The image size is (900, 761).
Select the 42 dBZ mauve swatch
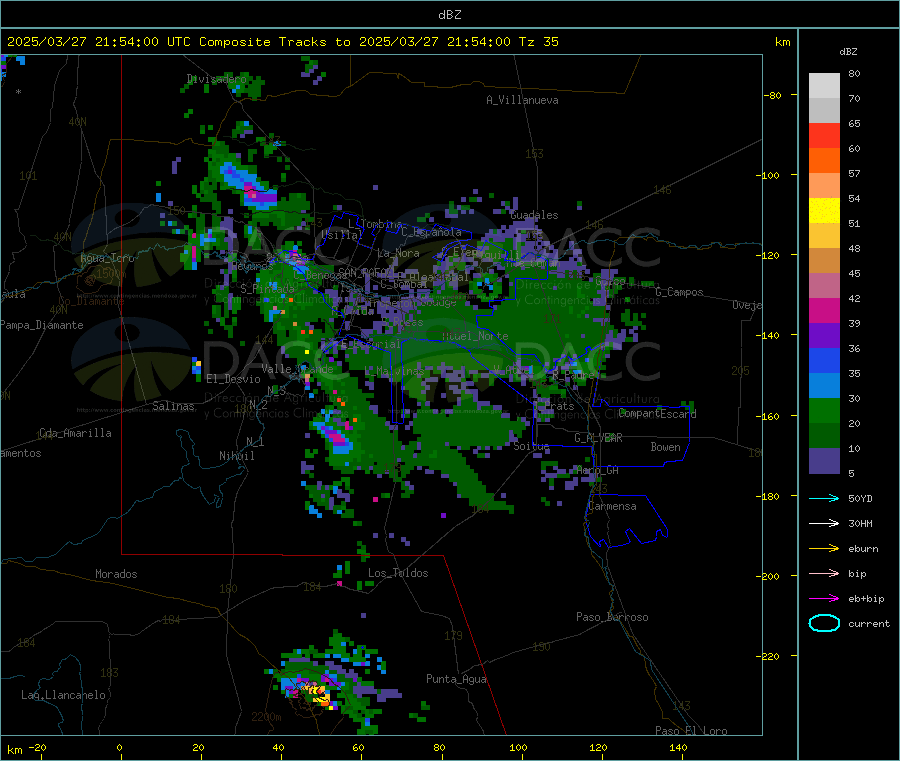824,286
